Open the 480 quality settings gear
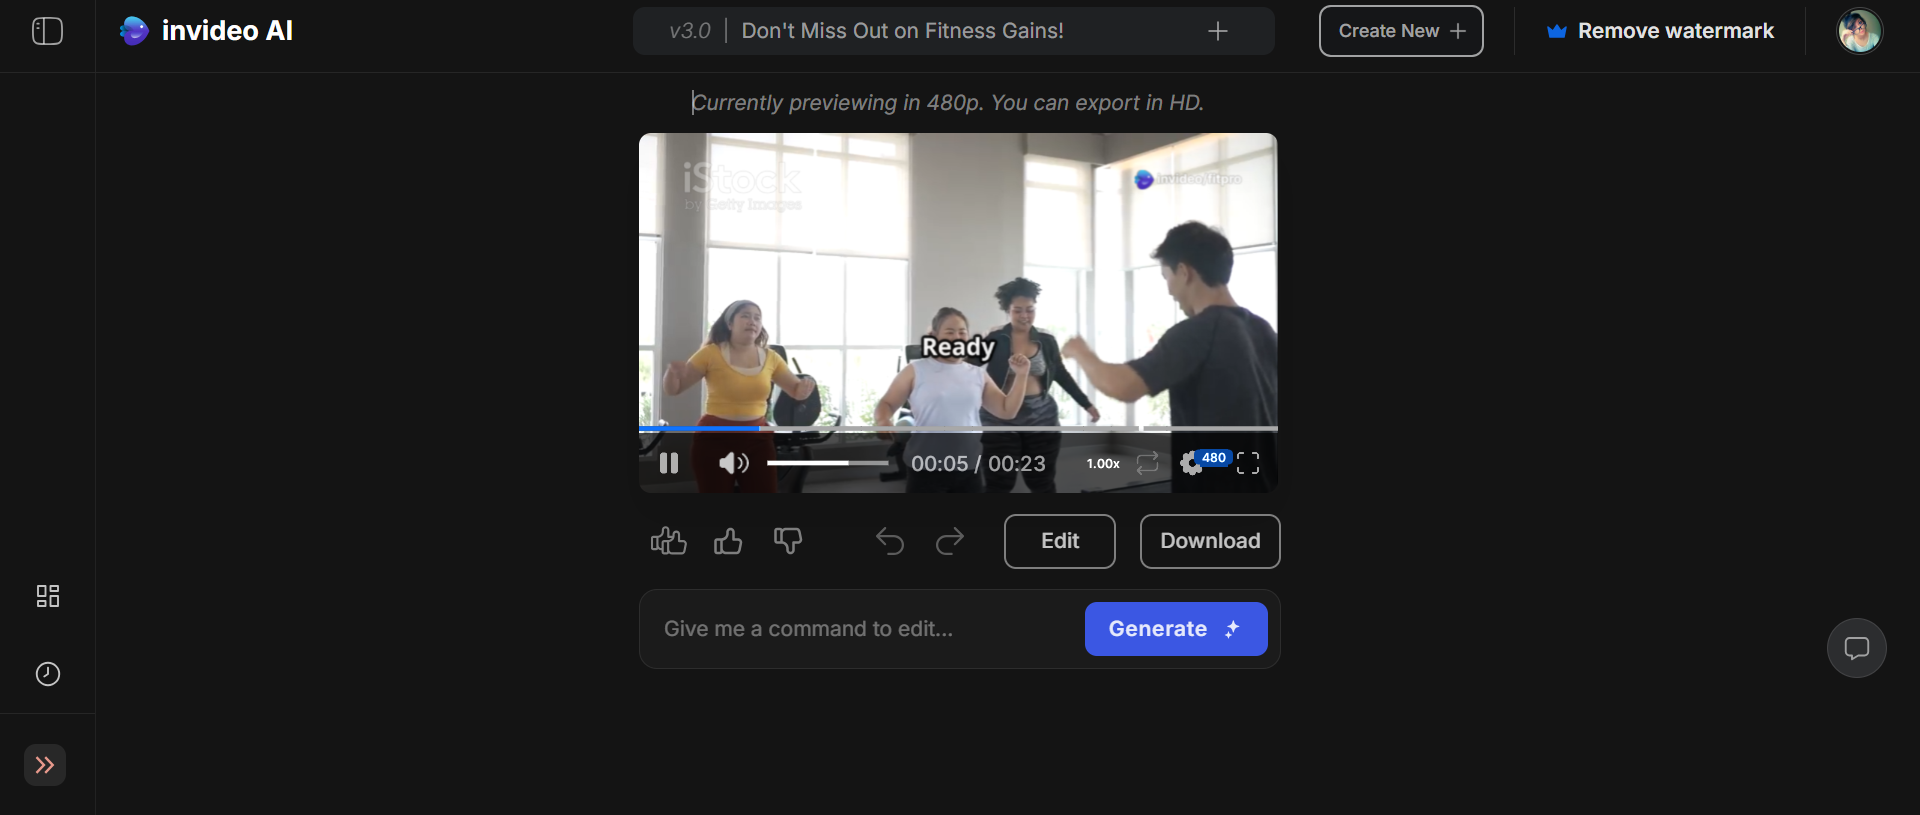This screenshot has height=815, width=1920. tap(1203, 462)
